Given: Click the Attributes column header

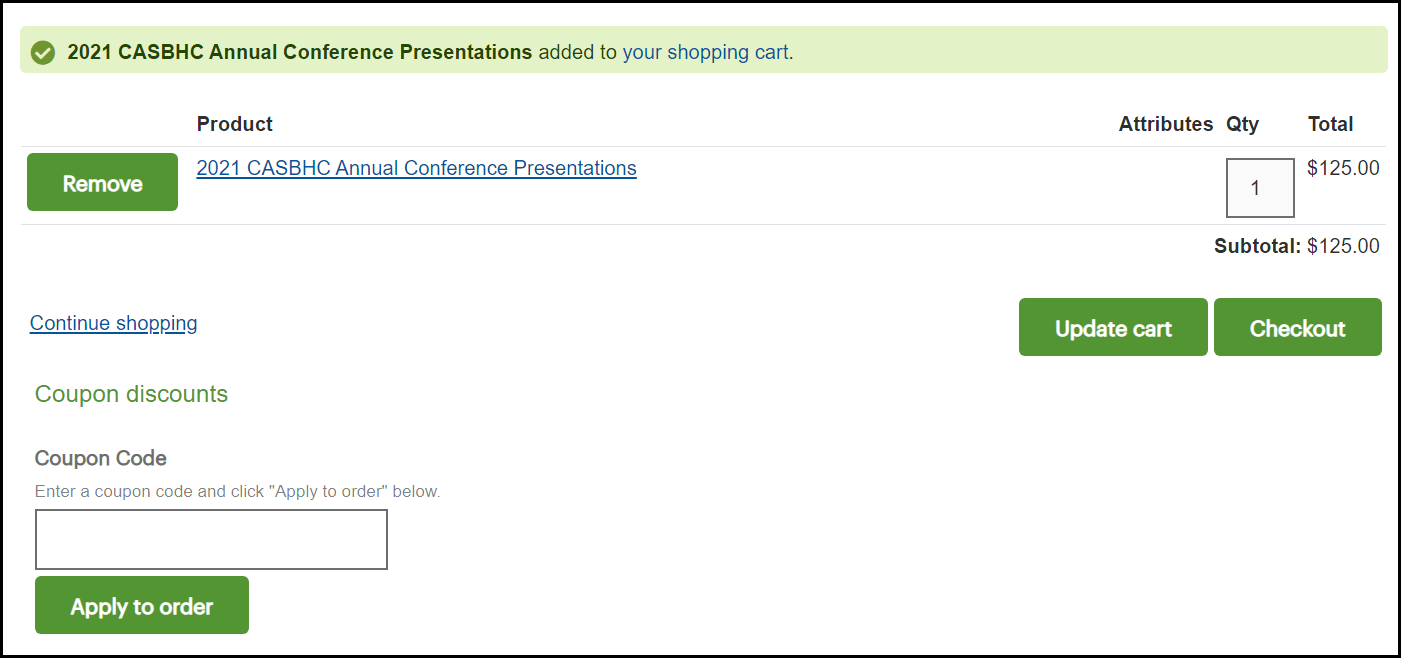Looking at the screenshot, I should pos(1165,123).
